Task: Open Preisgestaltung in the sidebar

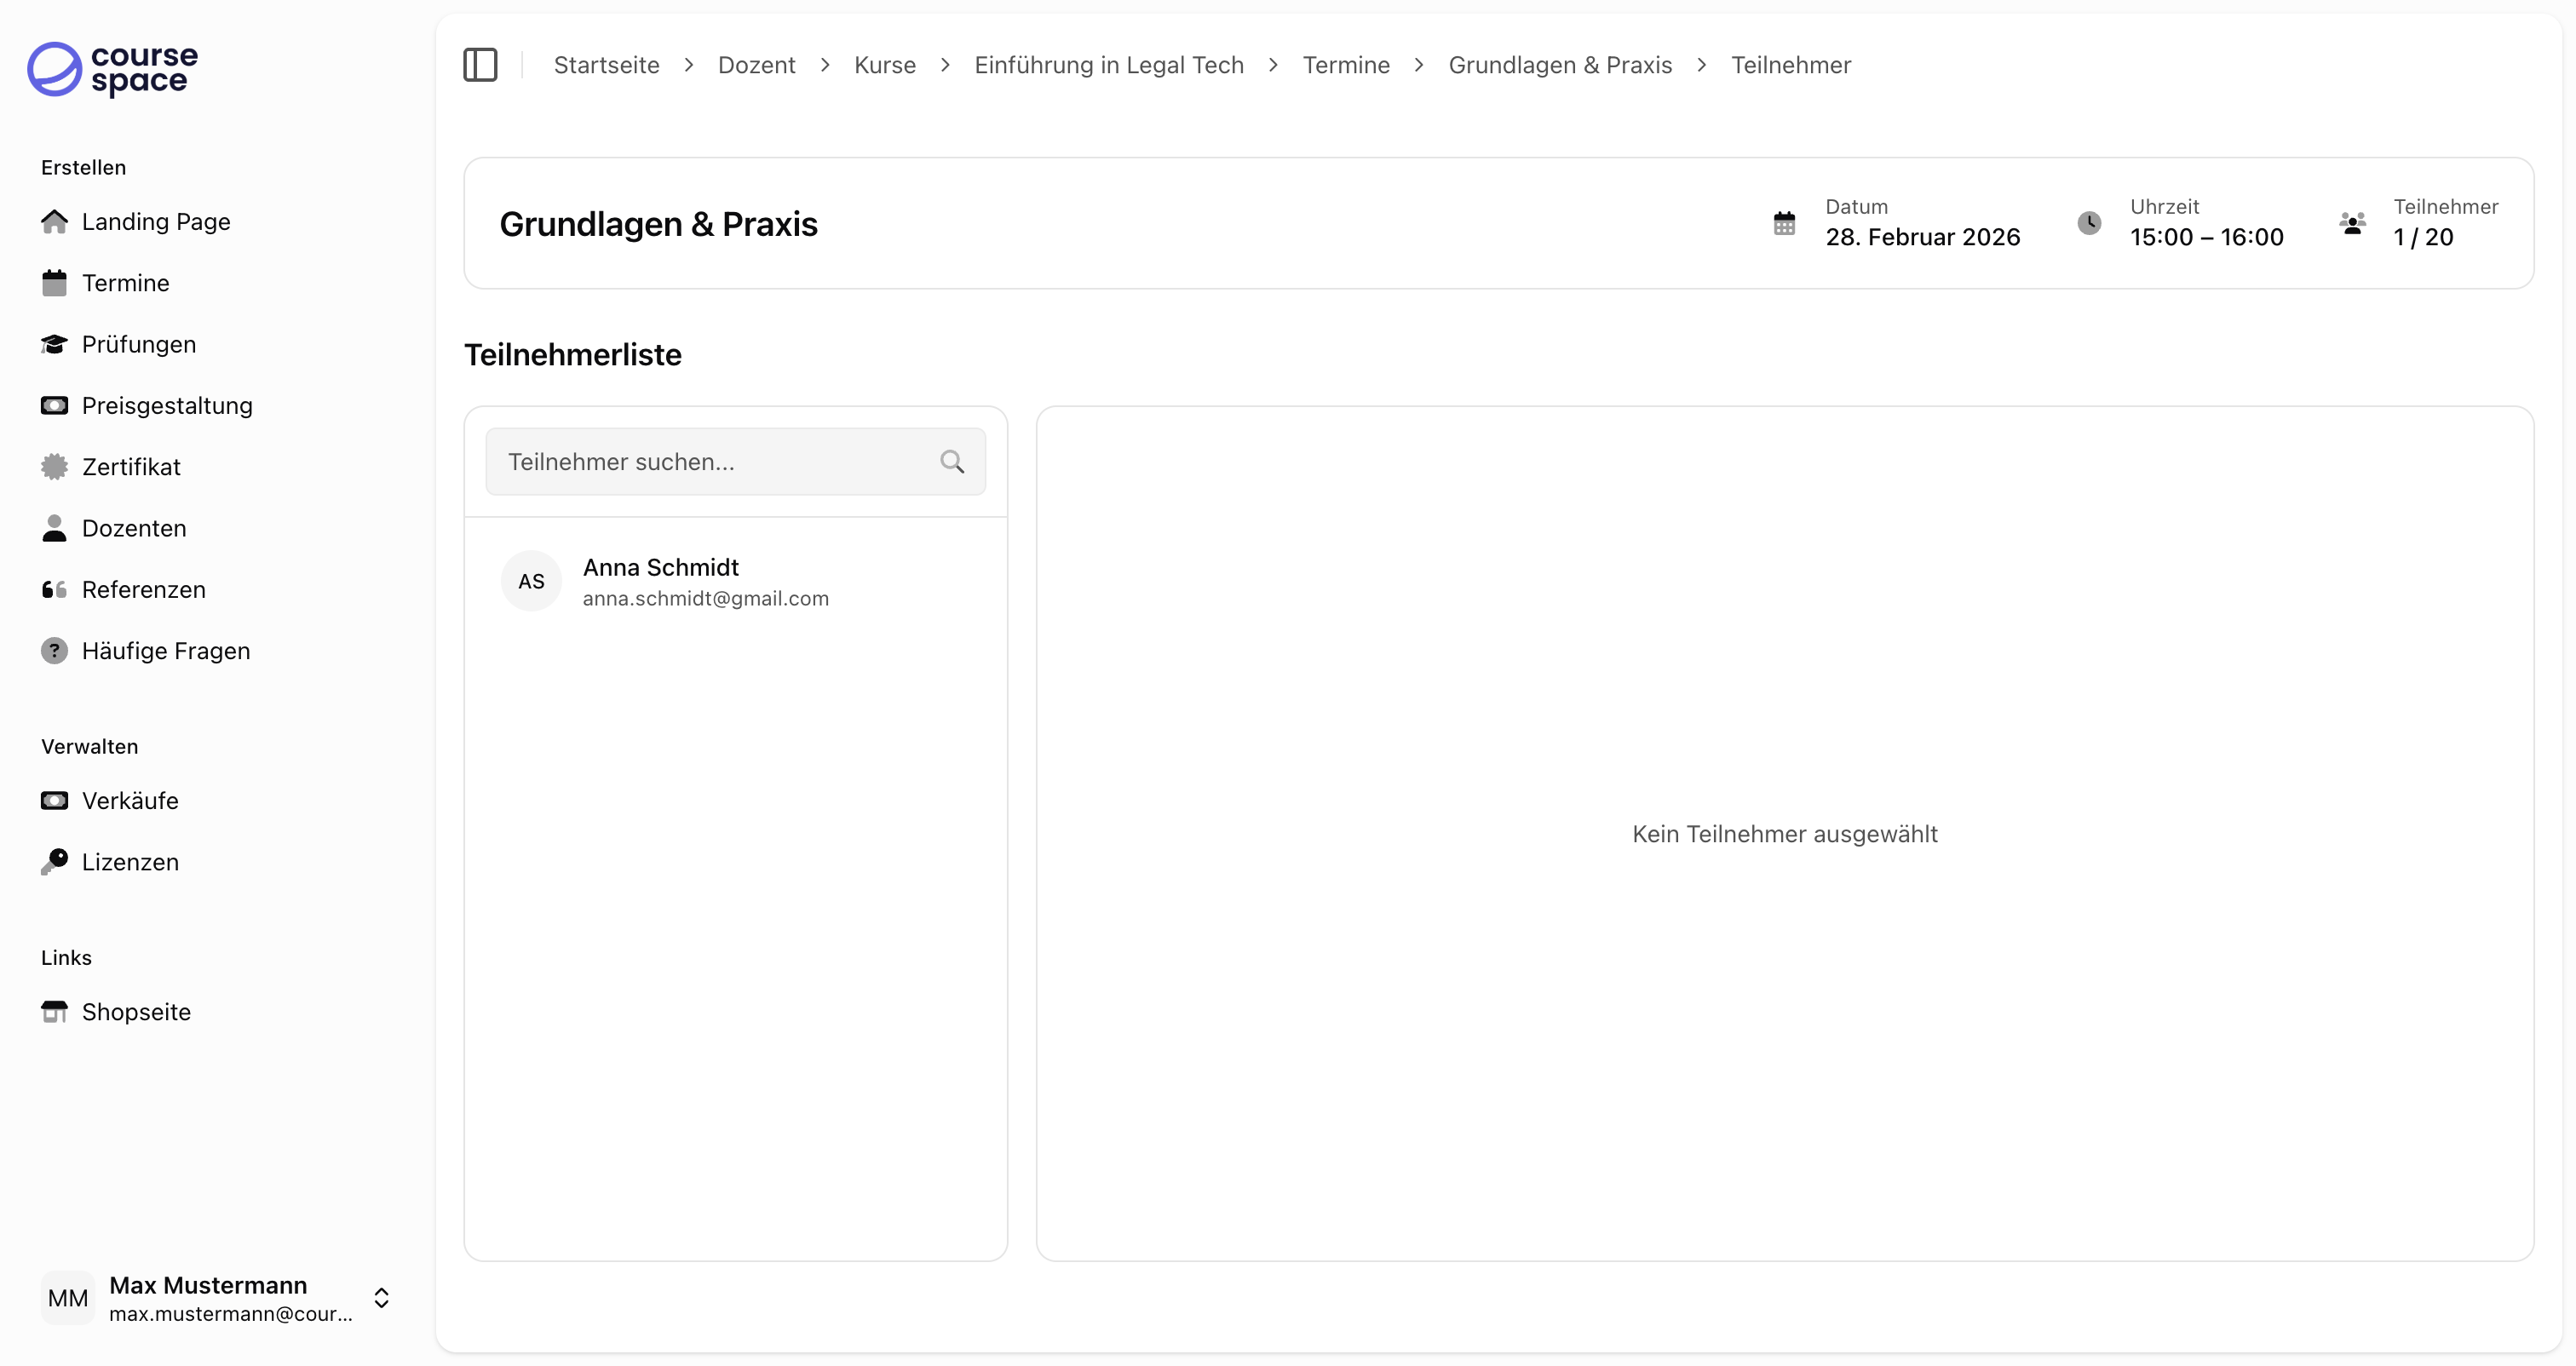Action: coord(166,406)
